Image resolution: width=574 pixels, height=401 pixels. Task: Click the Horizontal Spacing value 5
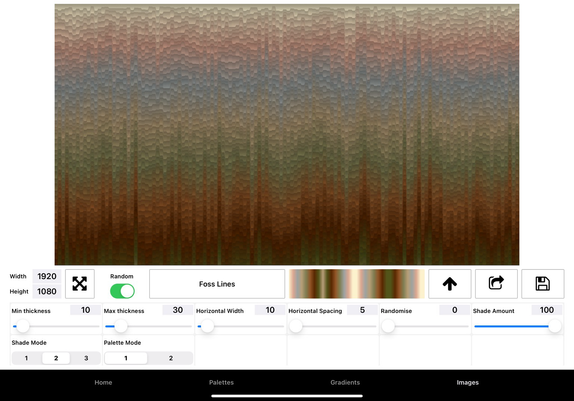(362, 310)
